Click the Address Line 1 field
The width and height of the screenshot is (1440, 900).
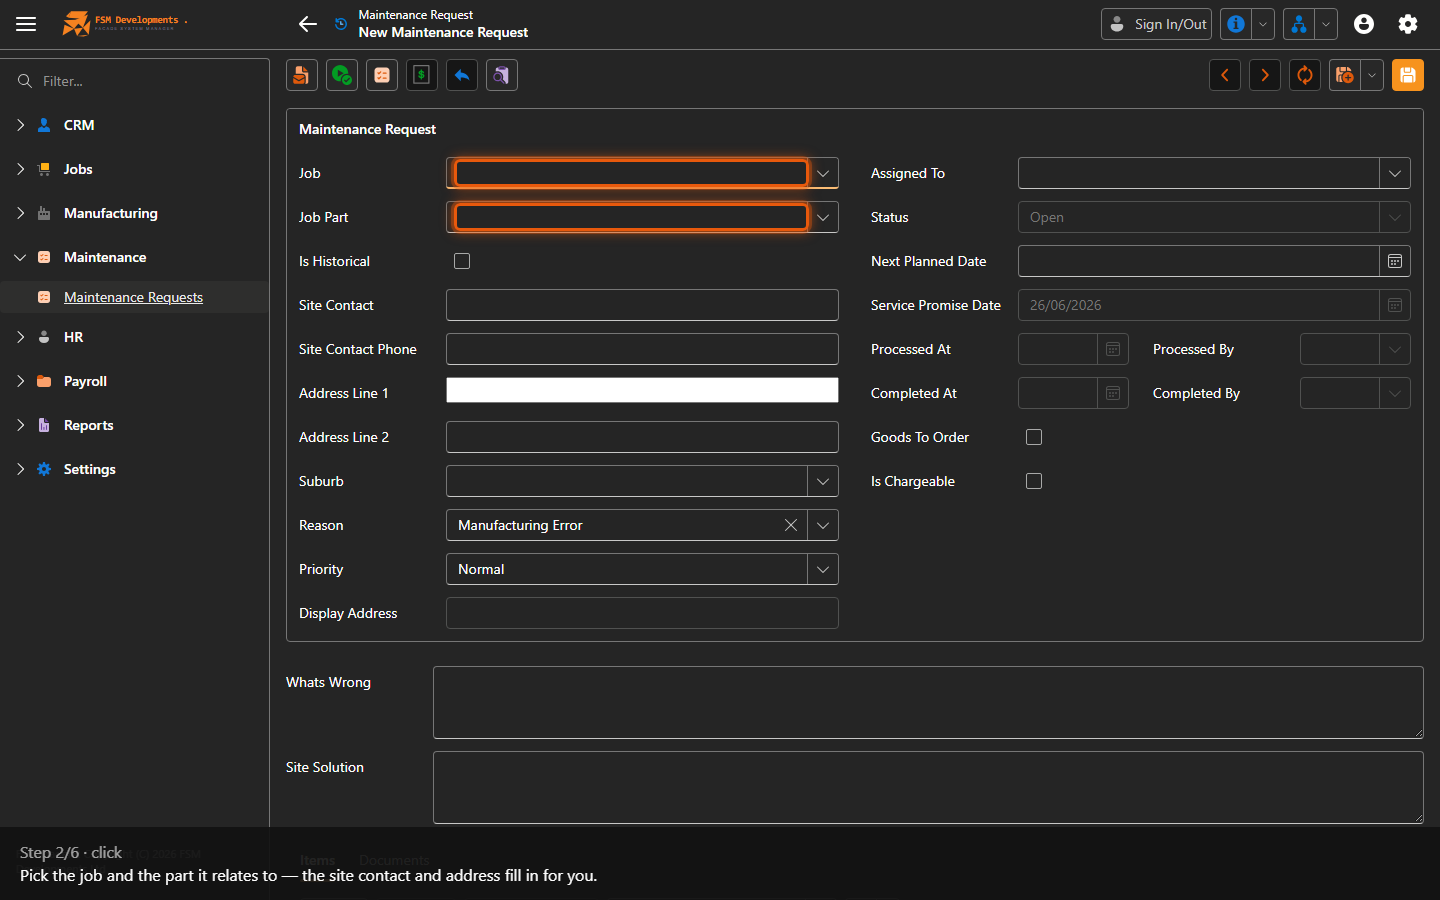(x=642, y=390)
